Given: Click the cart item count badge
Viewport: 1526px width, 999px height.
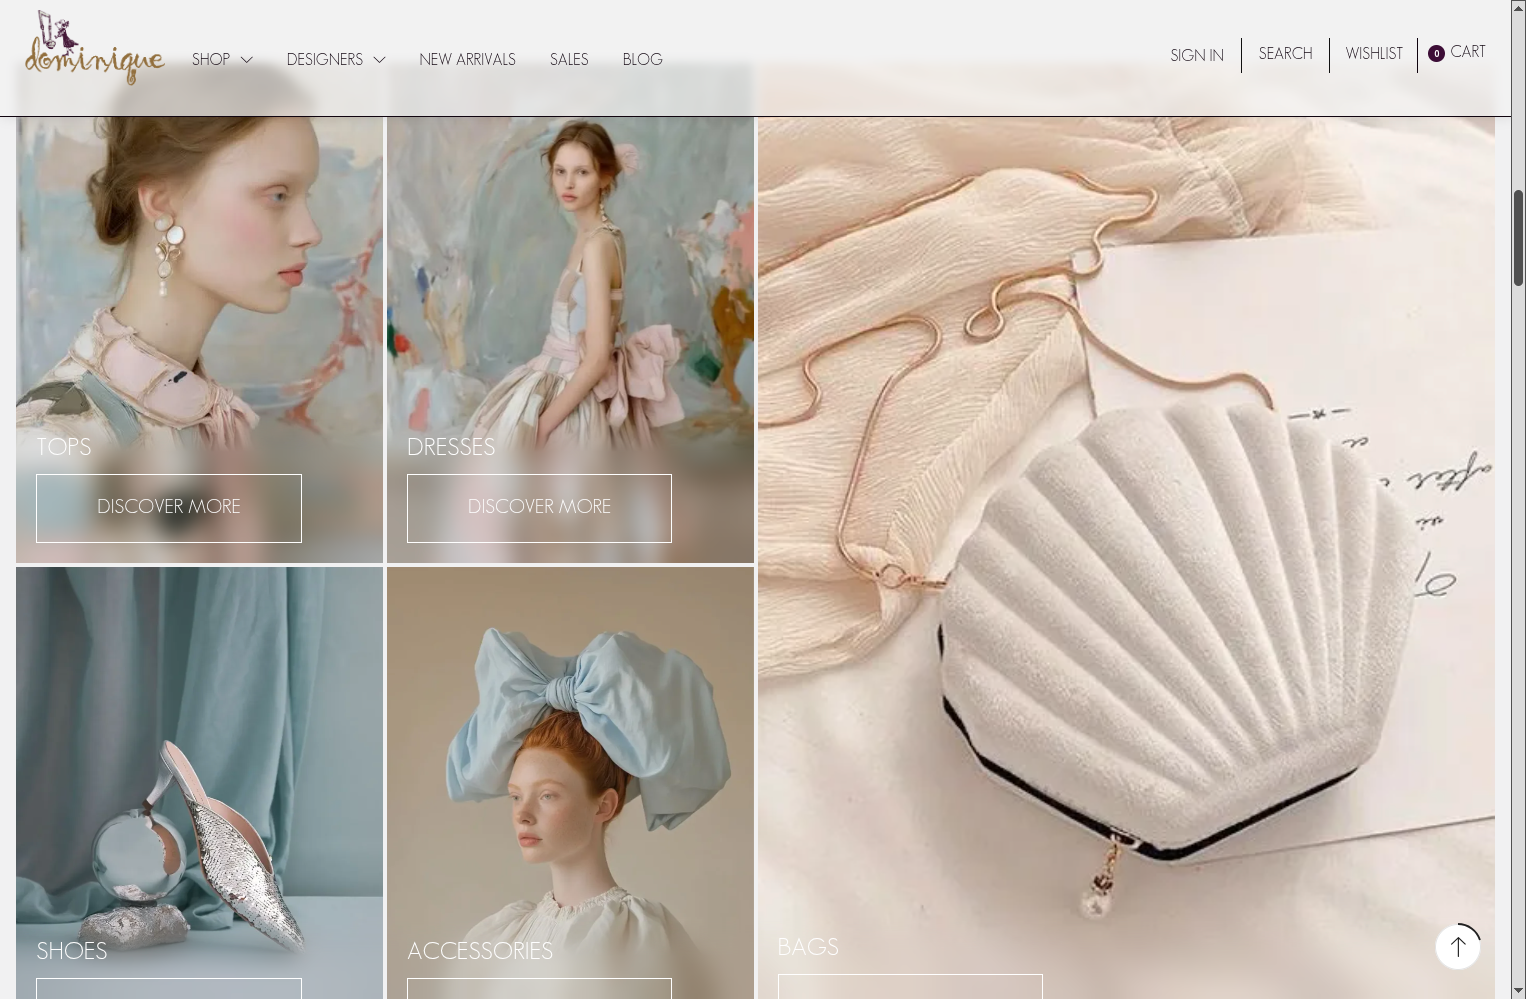Looking at the screenshot, I should pos(1436,53).
